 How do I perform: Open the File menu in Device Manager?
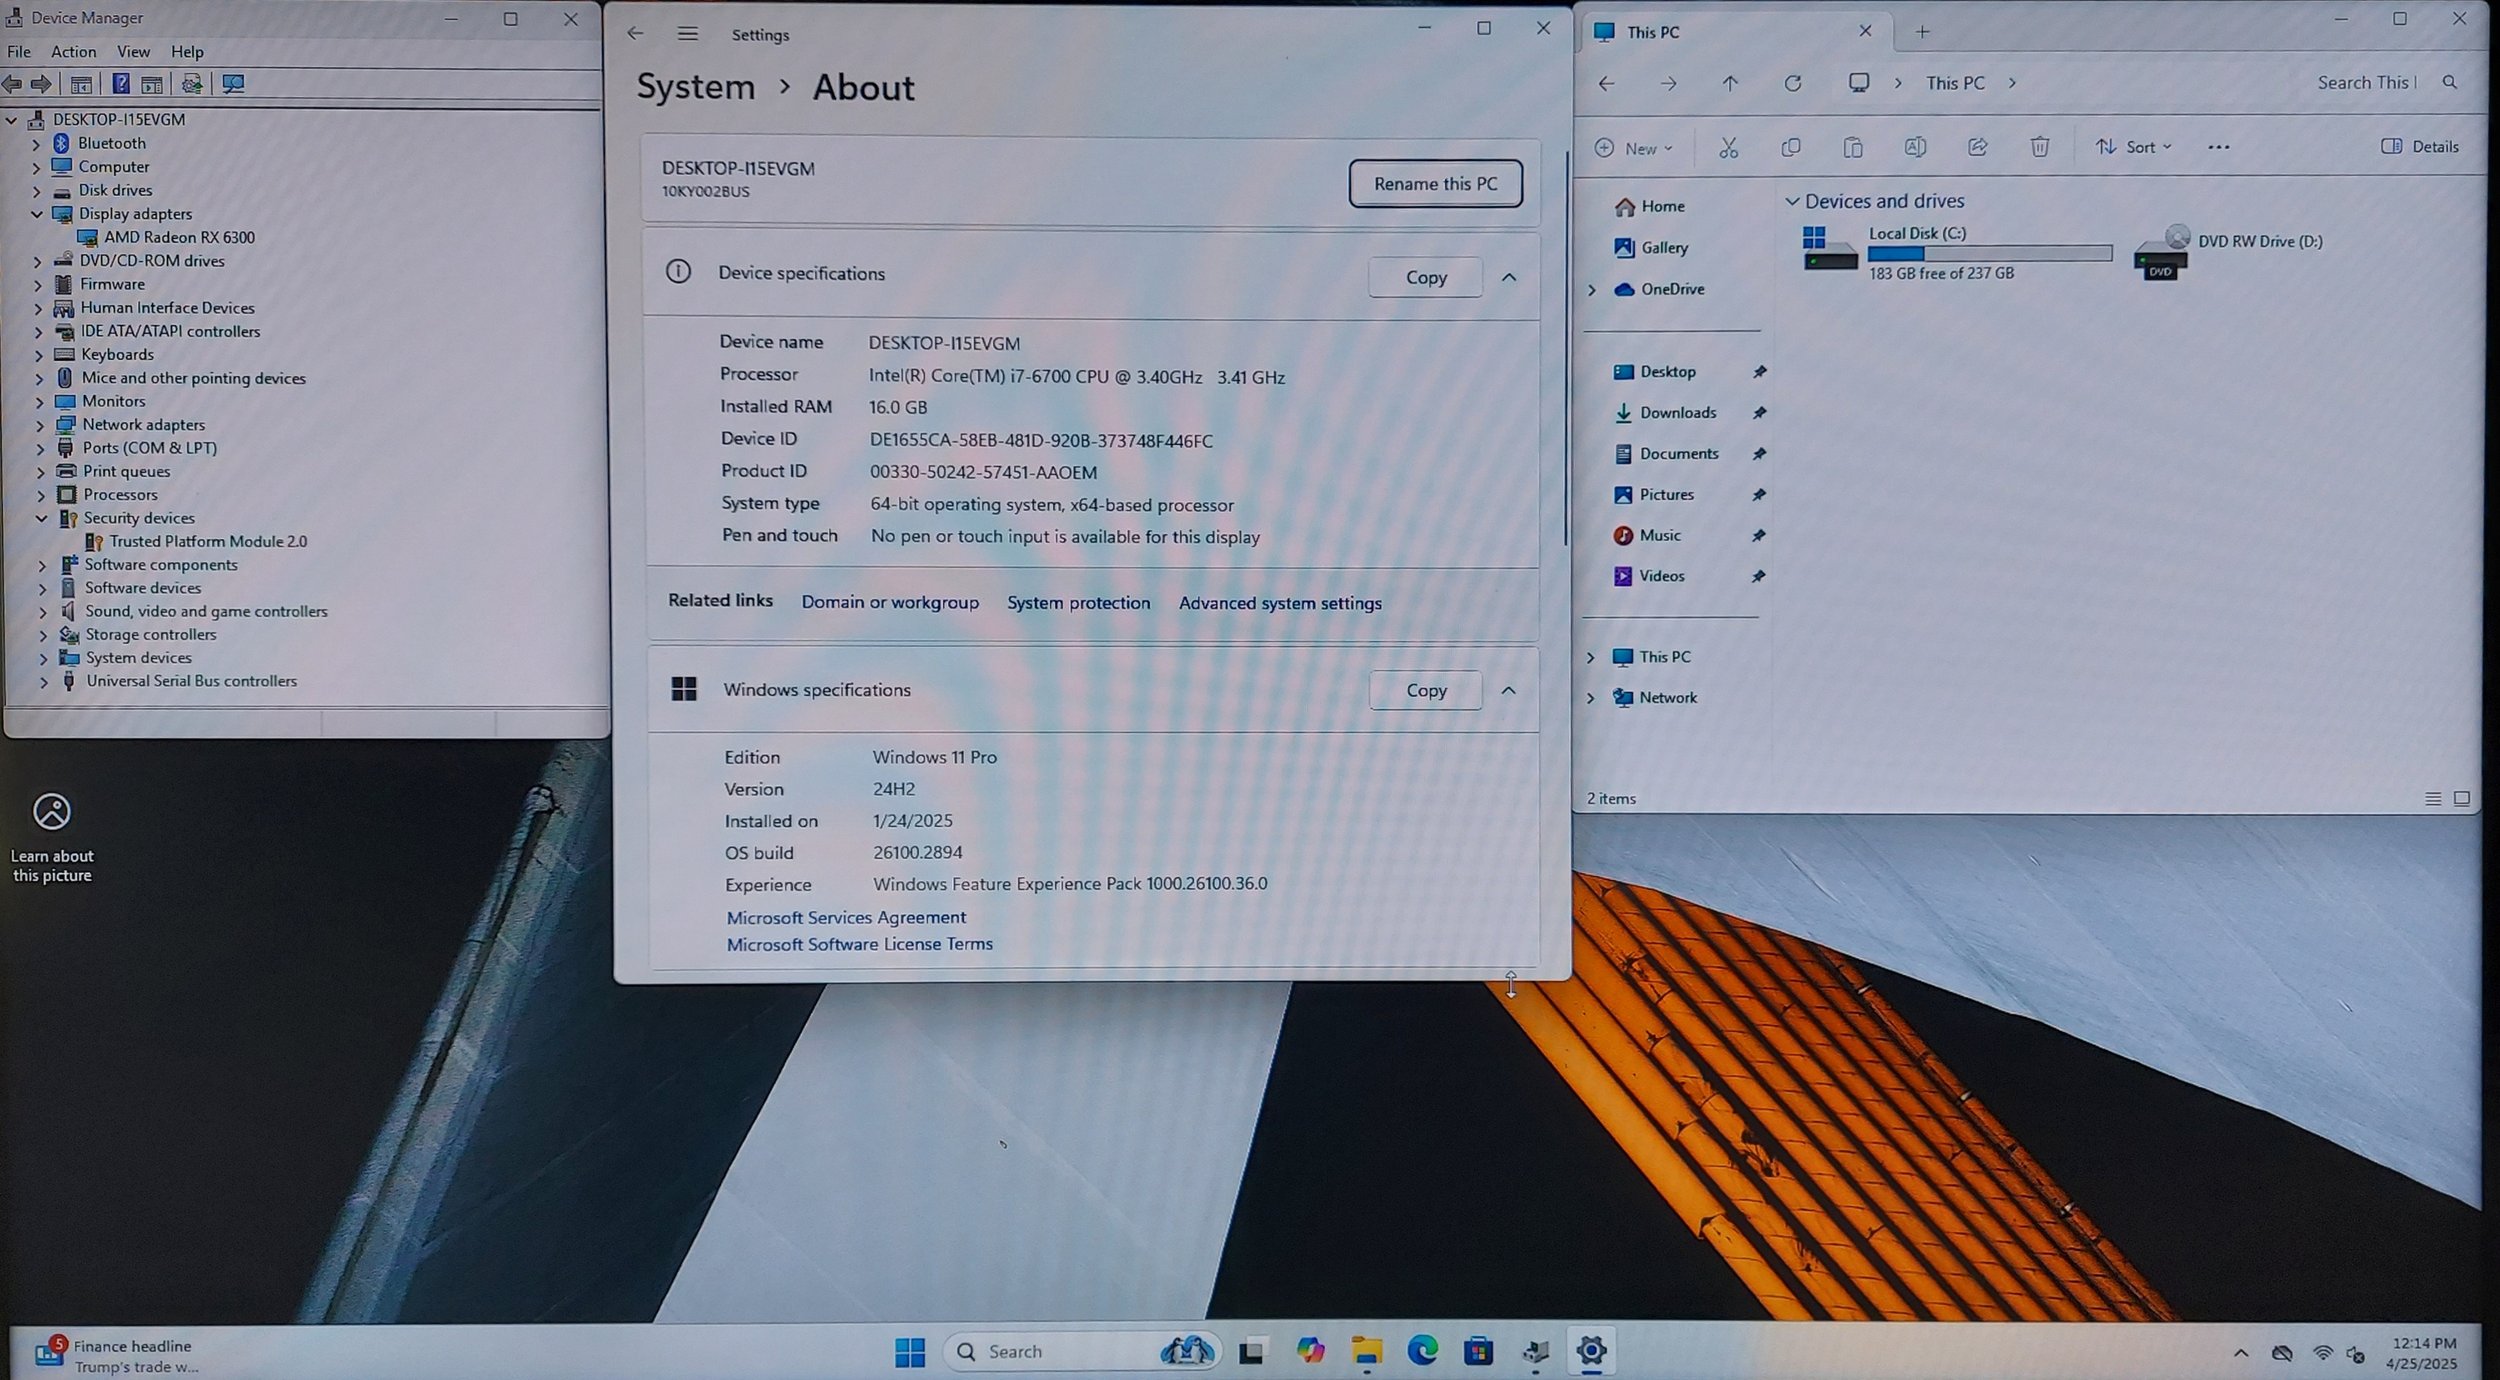(19, 52)
